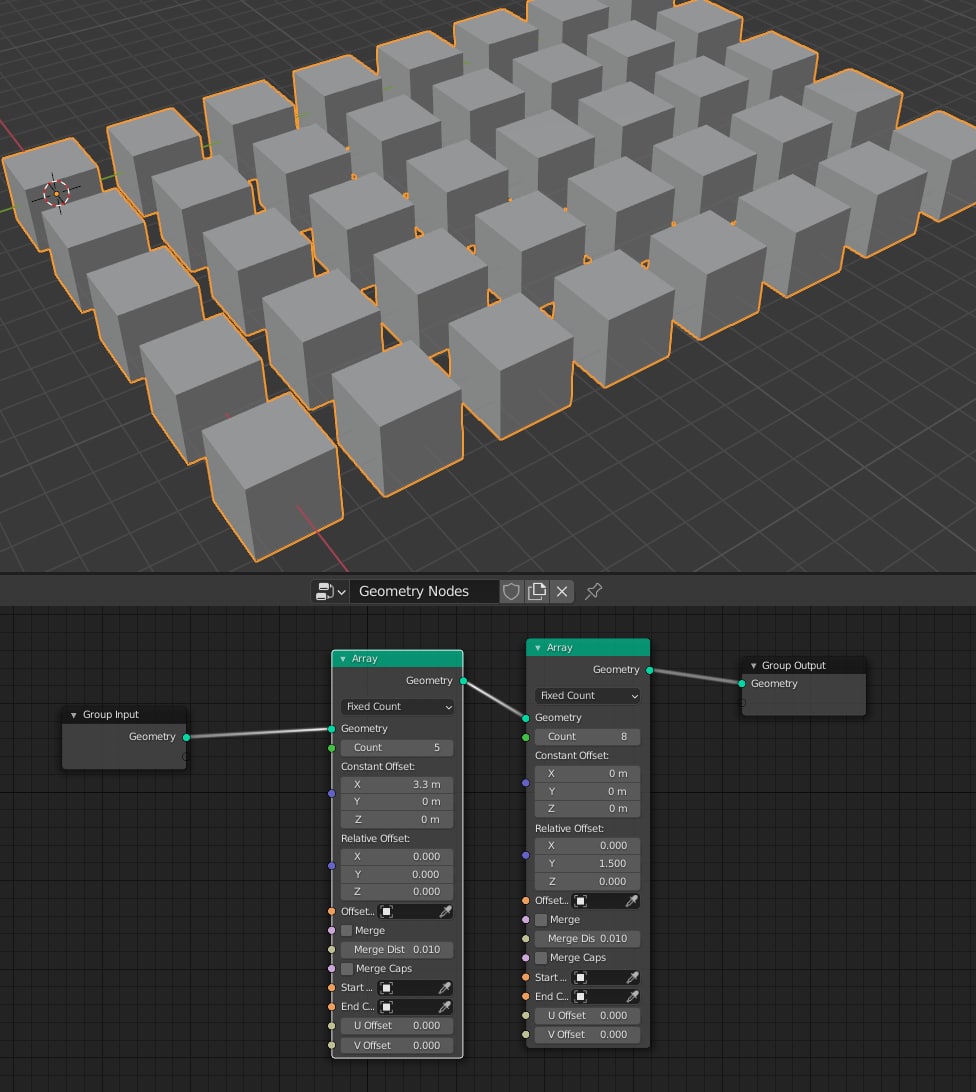Use Offset object eyedropper in first Array

445,911
